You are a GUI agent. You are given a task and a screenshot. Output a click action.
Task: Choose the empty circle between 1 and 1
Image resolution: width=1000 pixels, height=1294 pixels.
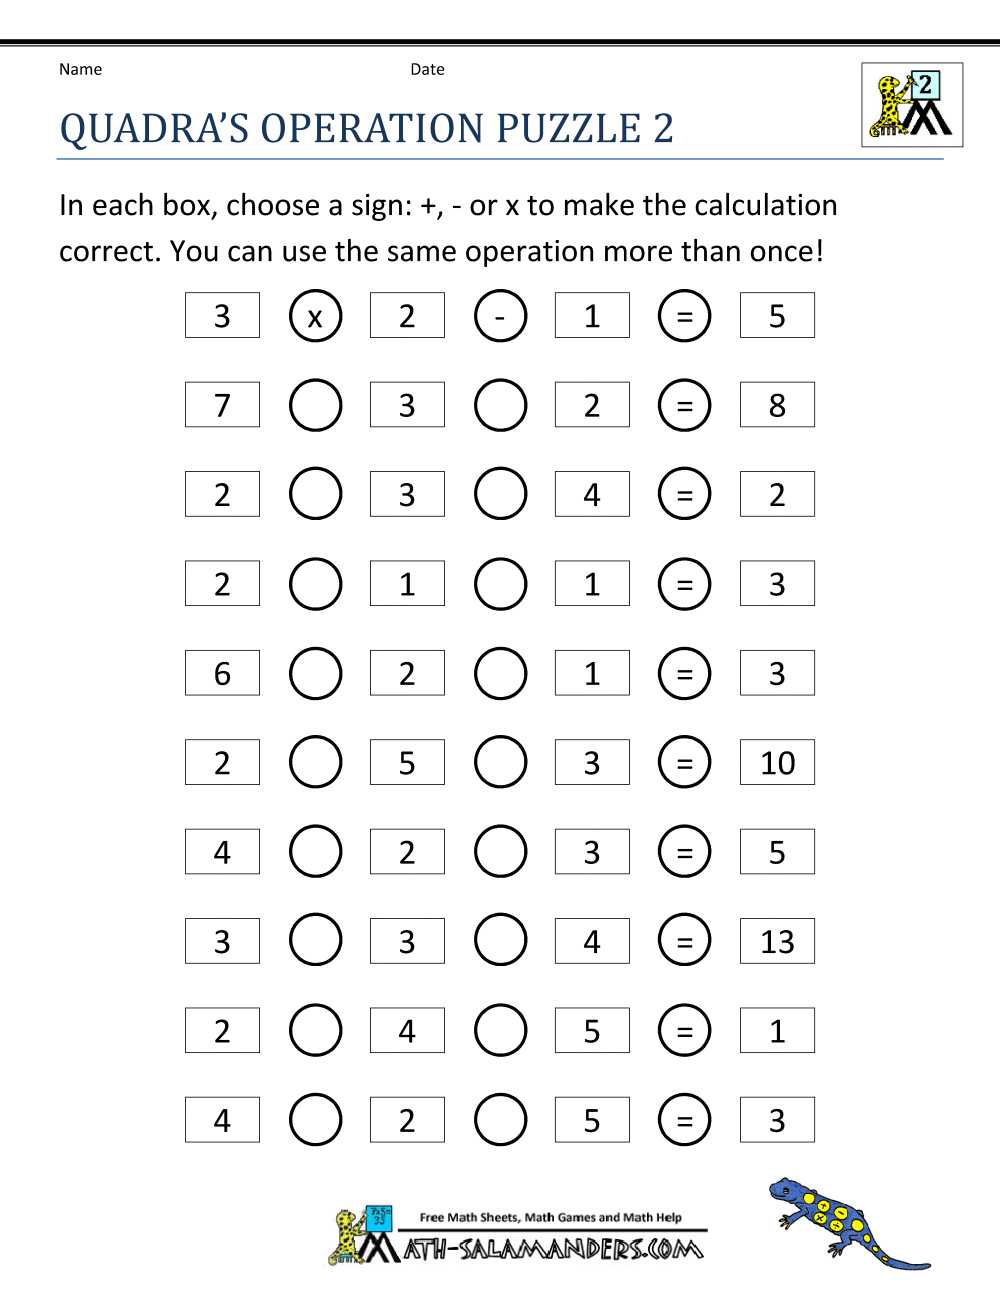(x=500, y=584)
